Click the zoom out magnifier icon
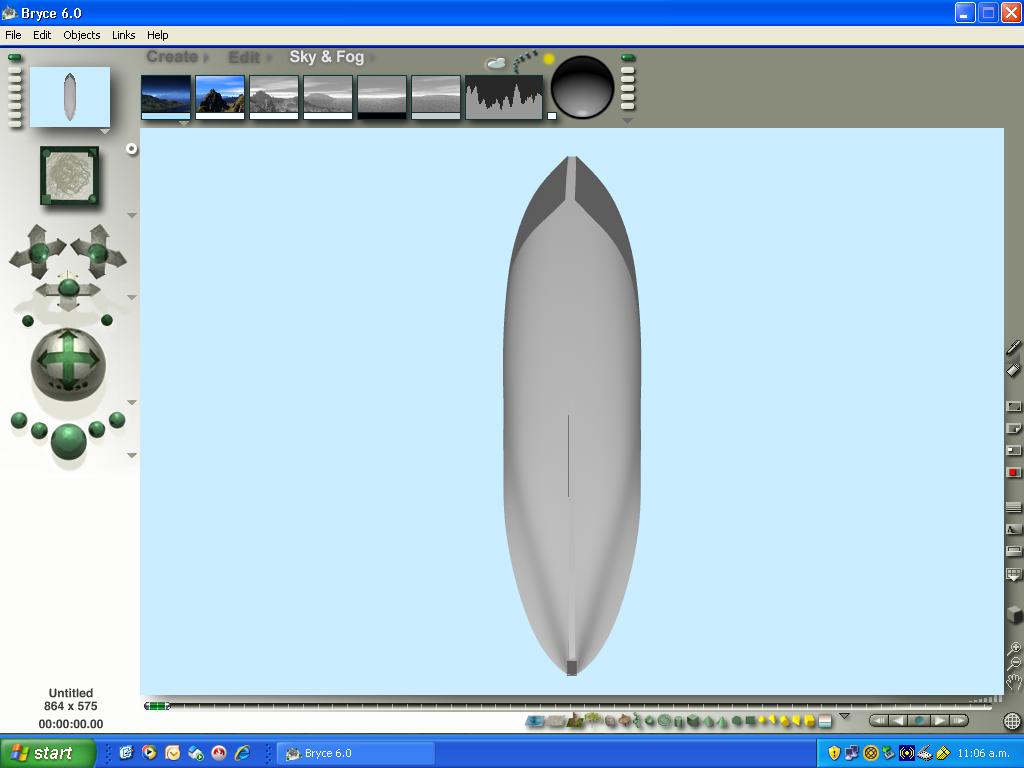The image size is (1024, 768). point(1014,664)
